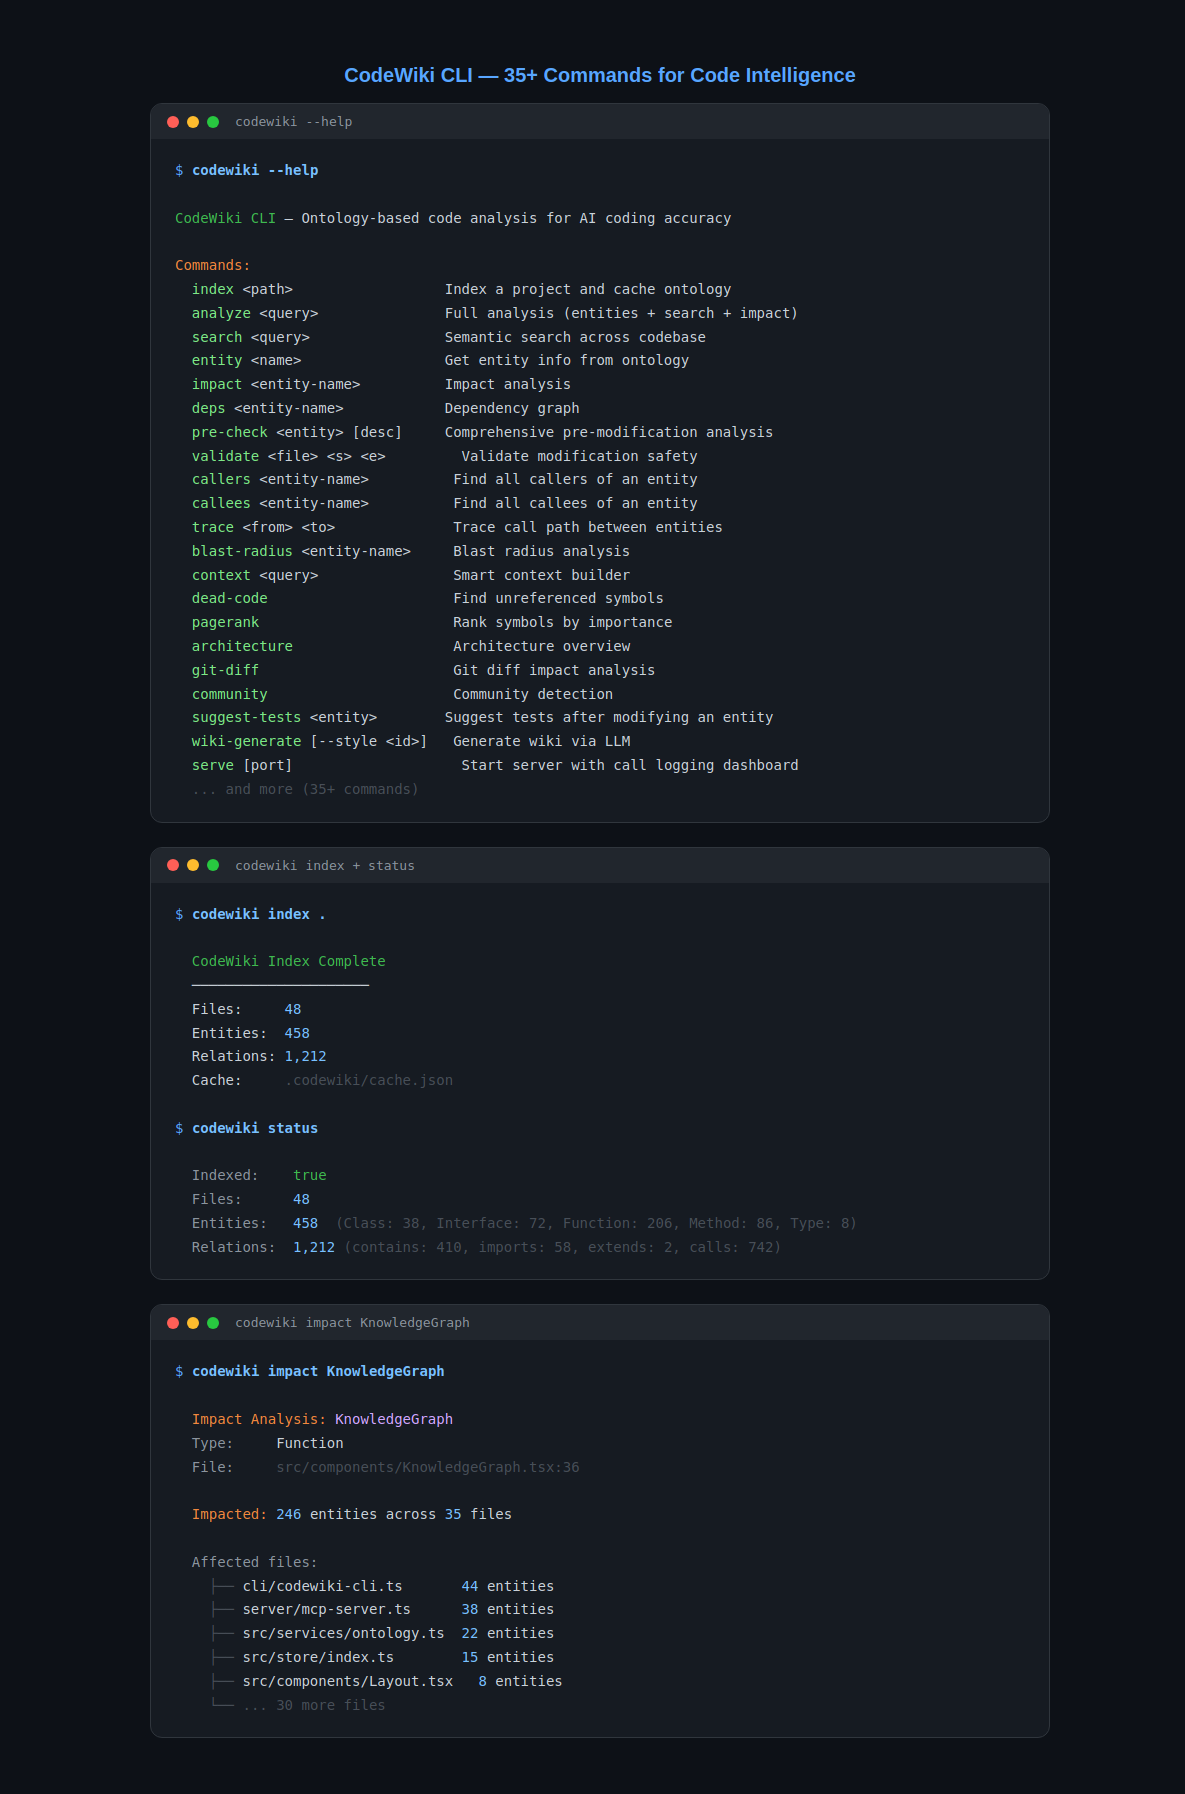Click the 'pre-check <entity> [desc]' command
Screen dimensions: 1185x1794
click(297, 433)
